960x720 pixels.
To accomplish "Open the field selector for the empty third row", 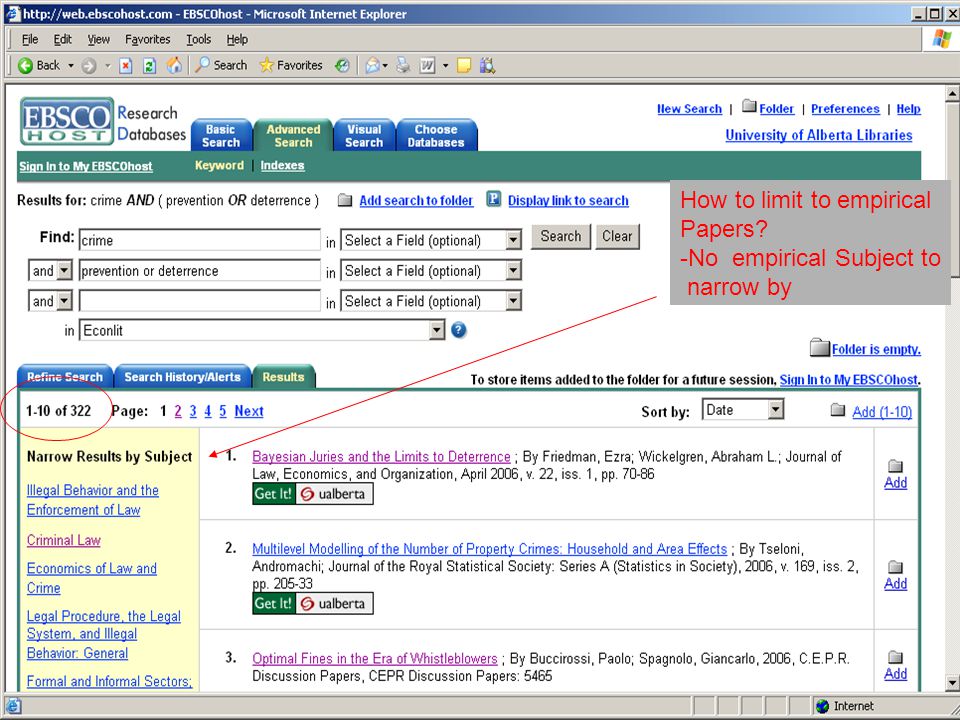I will click(x=431, y=301).
